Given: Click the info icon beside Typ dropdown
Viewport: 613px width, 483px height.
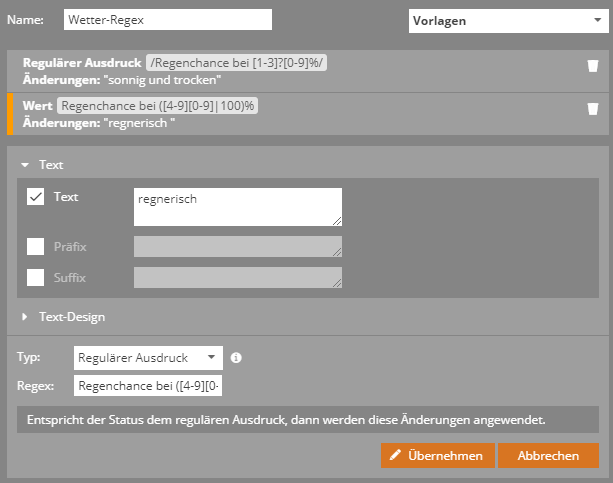Looking at the screenshot, I should [x=236, y=357].
